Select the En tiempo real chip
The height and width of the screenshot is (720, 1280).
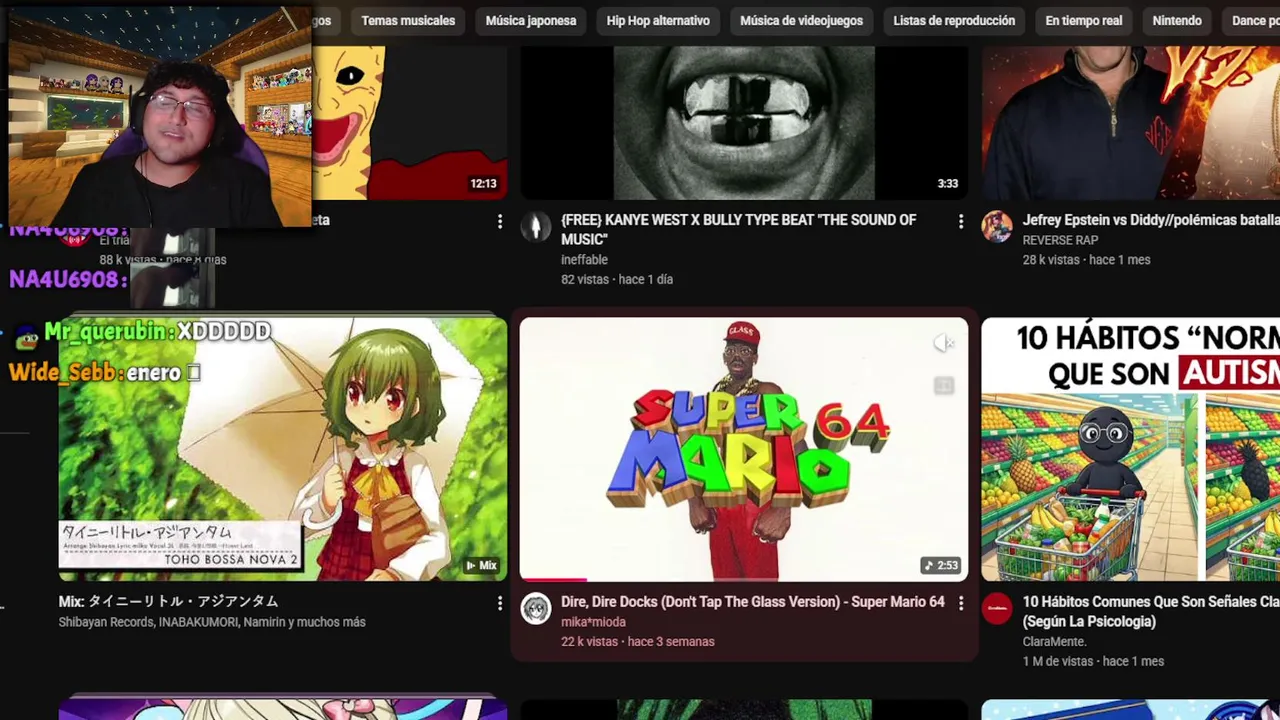1084,20
